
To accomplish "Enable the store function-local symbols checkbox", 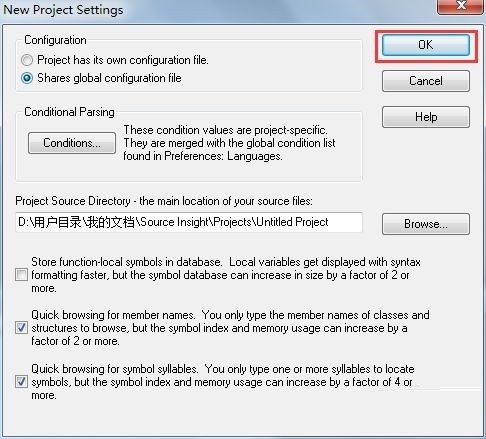I will point(21,275).
